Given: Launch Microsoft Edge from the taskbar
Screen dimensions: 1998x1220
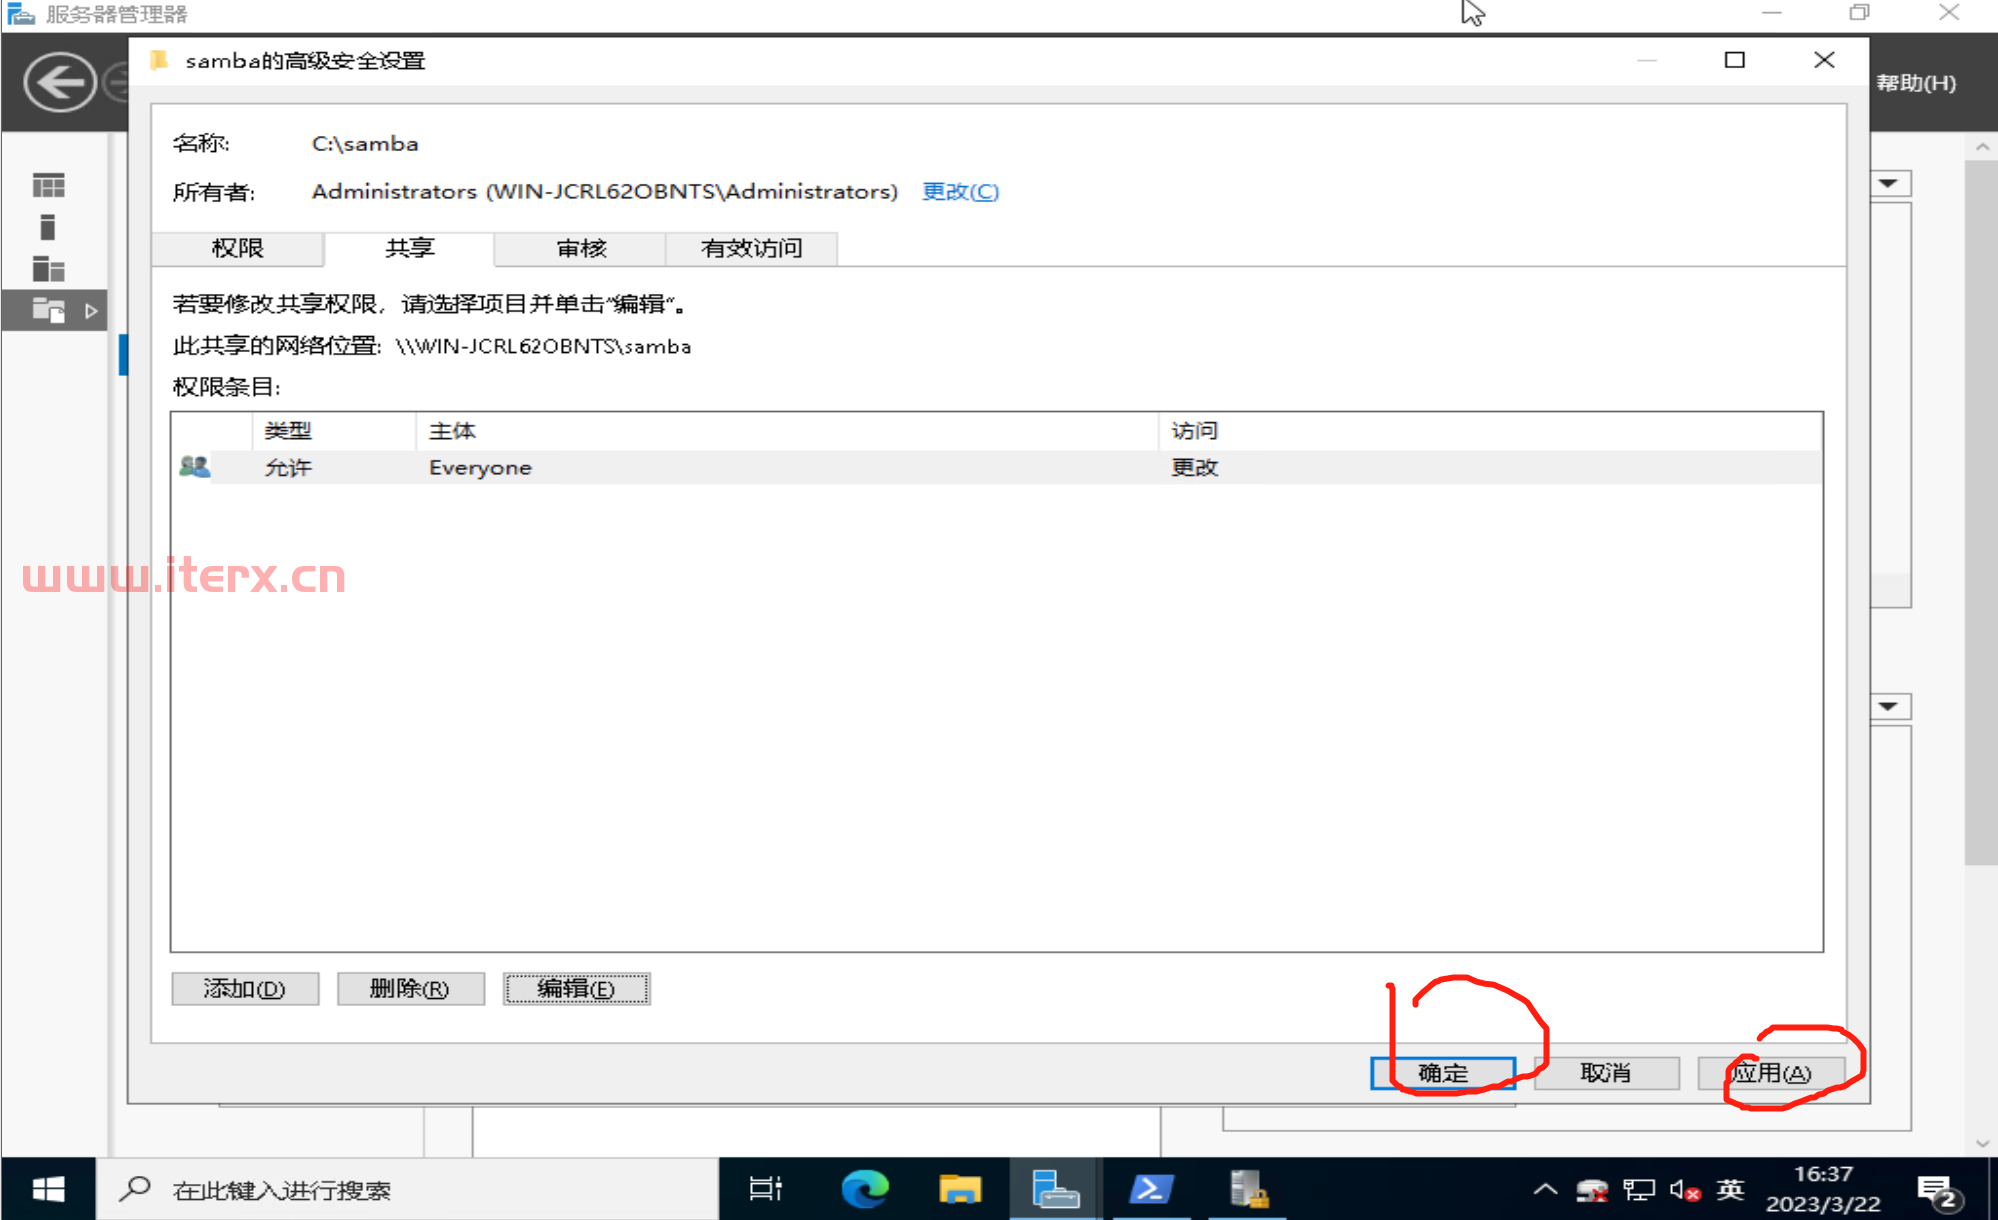Looking at the screenshot, I should tap(864, 1189).
